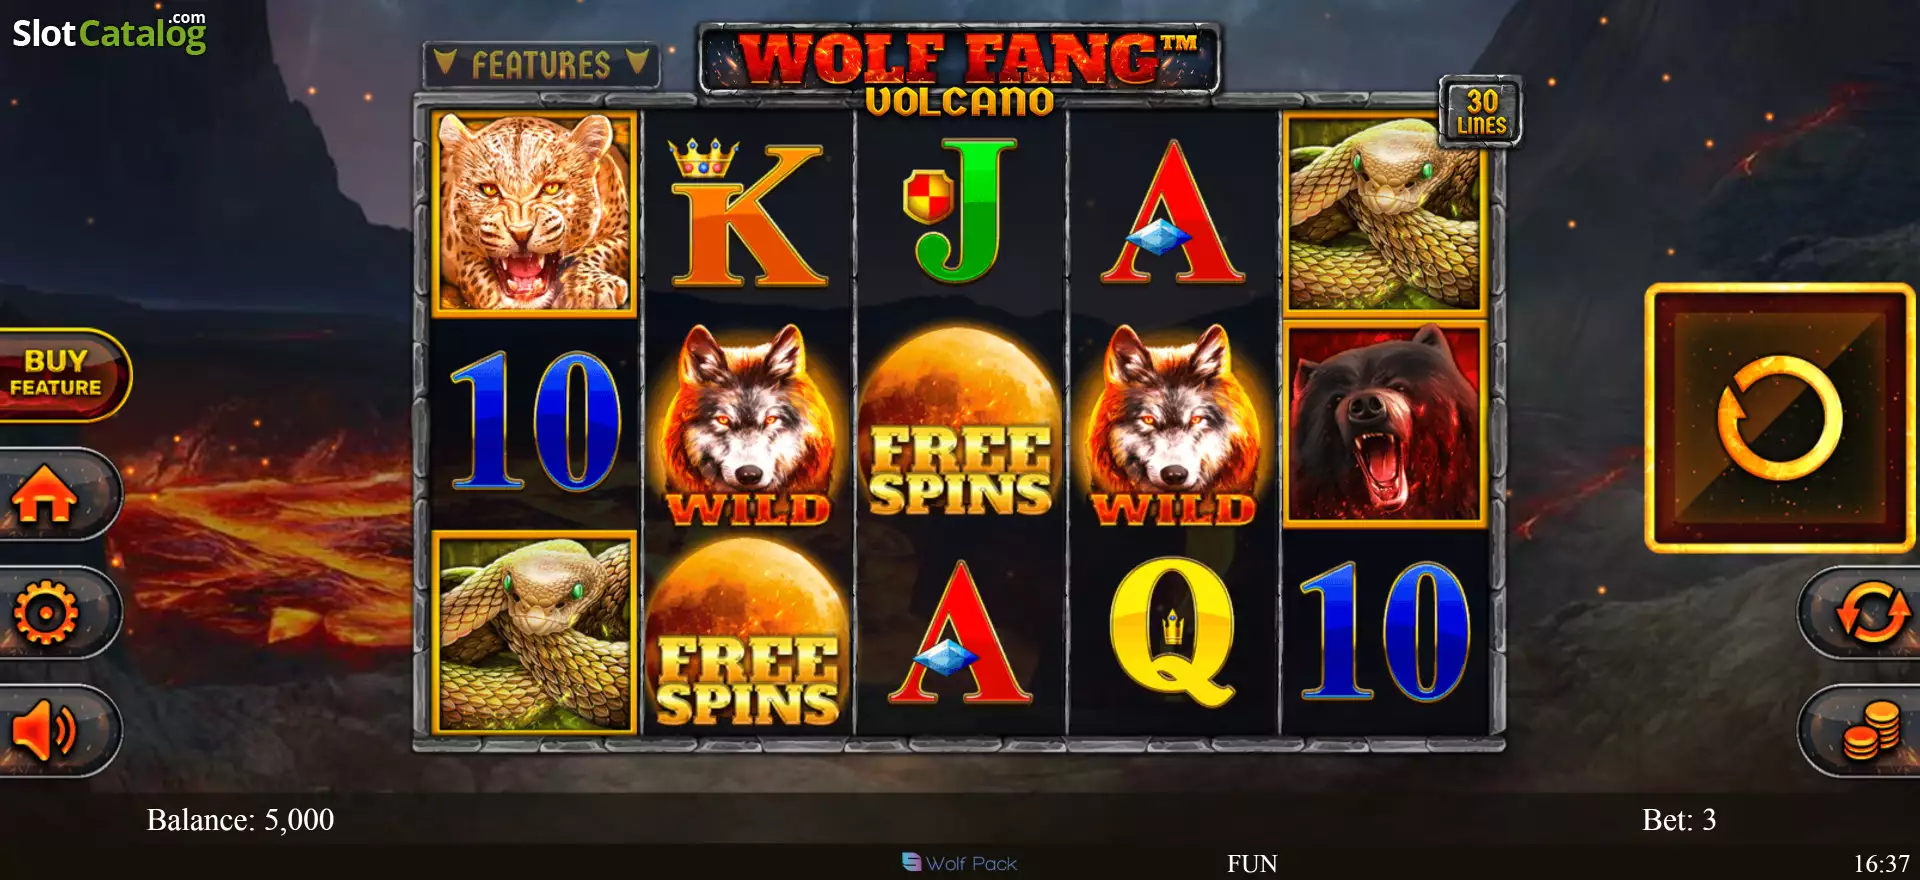This screenshot has width=1920, height=880.
Task: Click the large spin button
Action: [x=1780, y=418]
